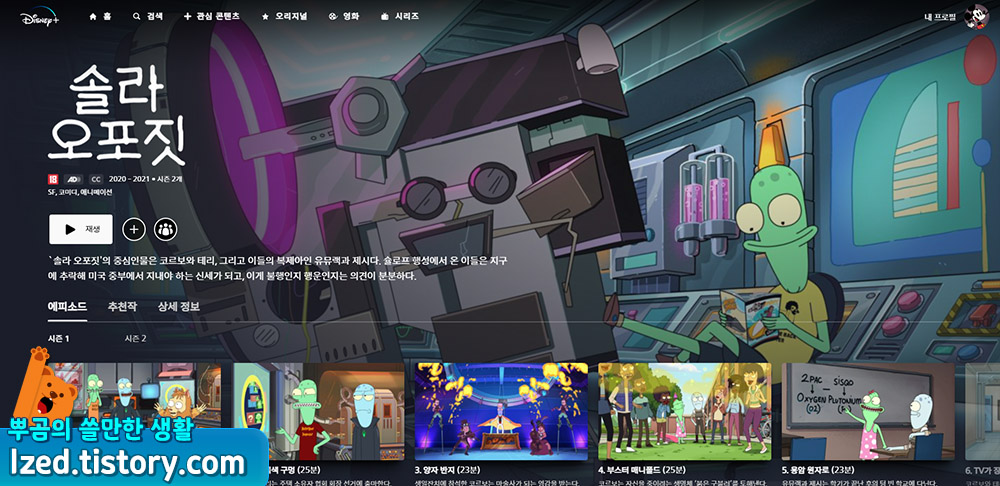Open the 시리즈 section
Screen dimensions: 1000x486
399,17
